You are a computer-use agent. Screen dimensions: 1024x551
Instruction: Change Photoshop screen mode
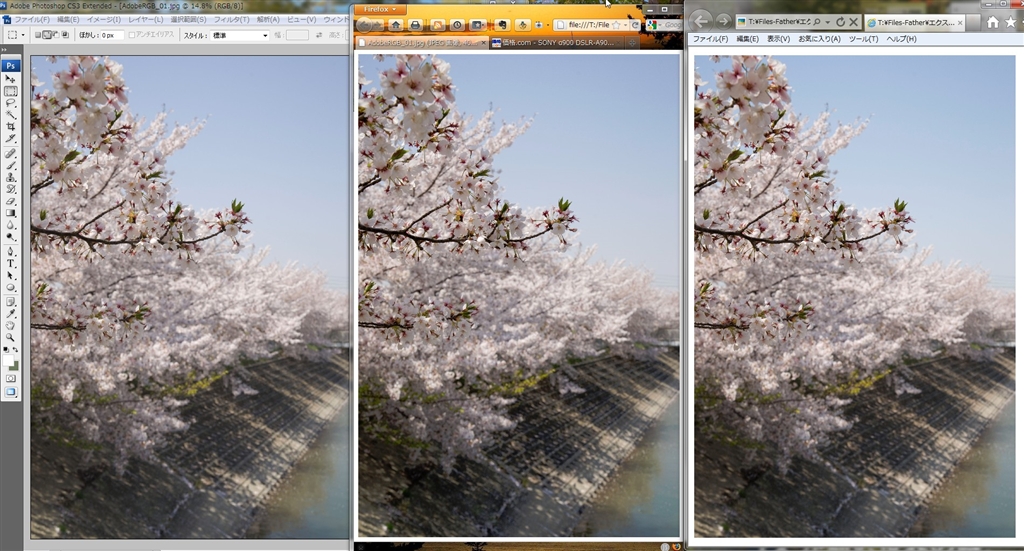tap(10, 392)
